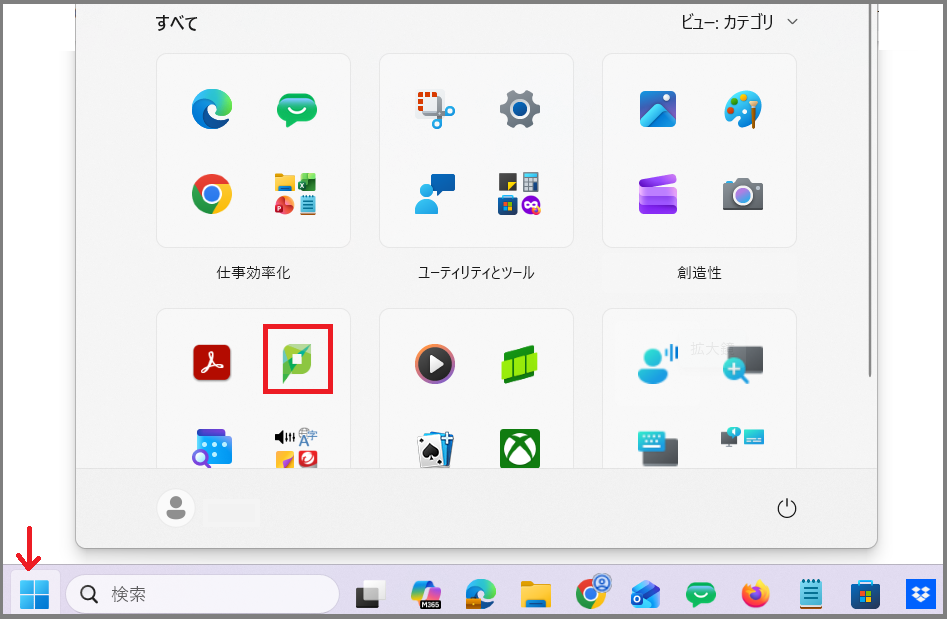Image resolution: width=947 pixels, height=619 pixels.
Task: Launch Adobe Acrobat red icon
Action: [x=211, y=362]
